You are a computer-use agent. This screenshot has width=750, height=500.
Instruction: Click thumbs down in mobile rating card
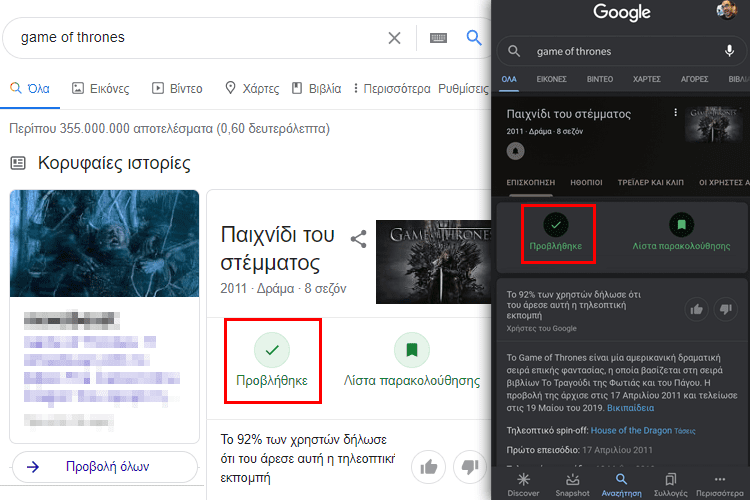[x=726, y=310]
